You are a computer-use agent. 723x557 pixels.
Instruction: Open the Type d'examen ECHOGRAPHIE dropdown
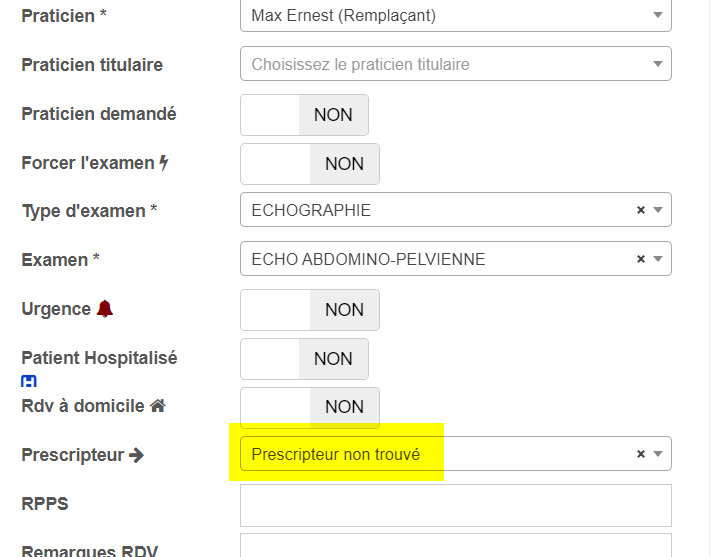440,210
